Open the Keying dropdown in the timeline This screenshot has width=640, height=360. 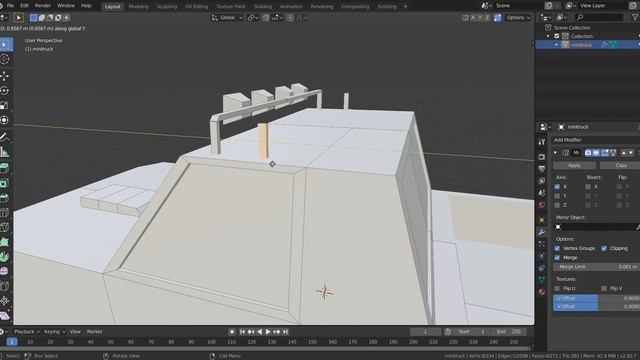(54, 332)
